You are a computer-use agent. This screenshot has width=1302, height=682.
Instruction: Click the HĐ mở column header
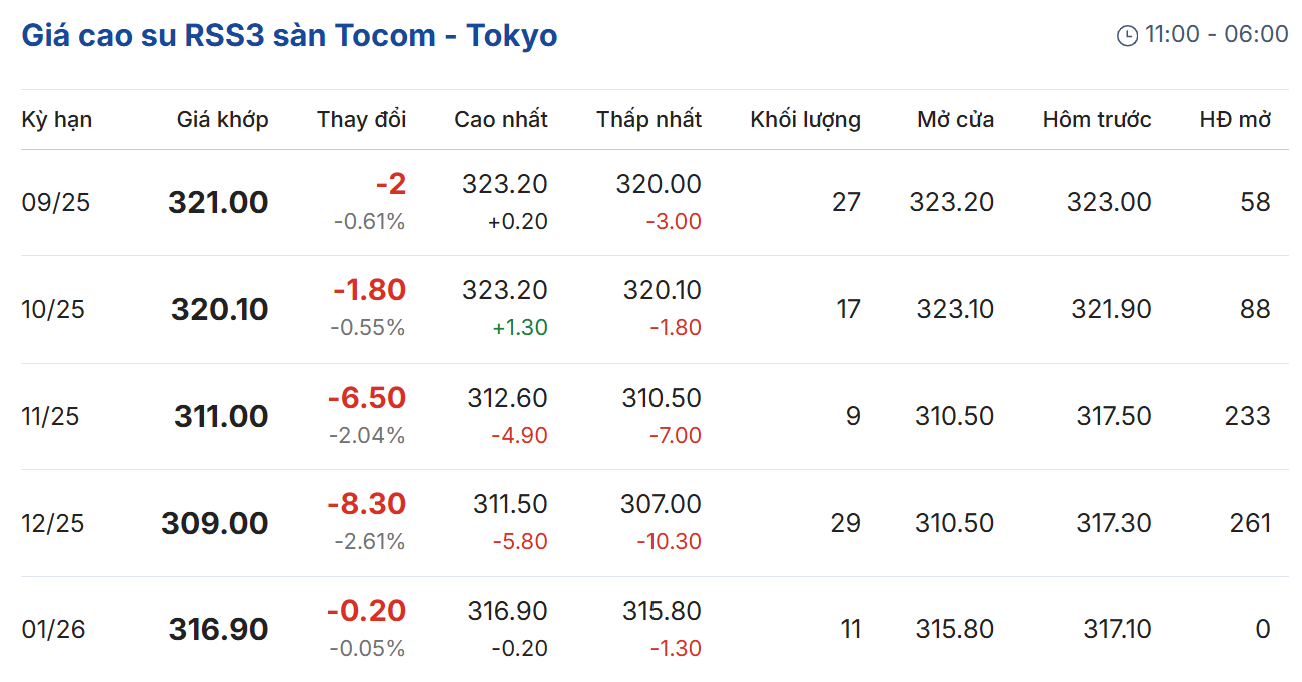1235,120
